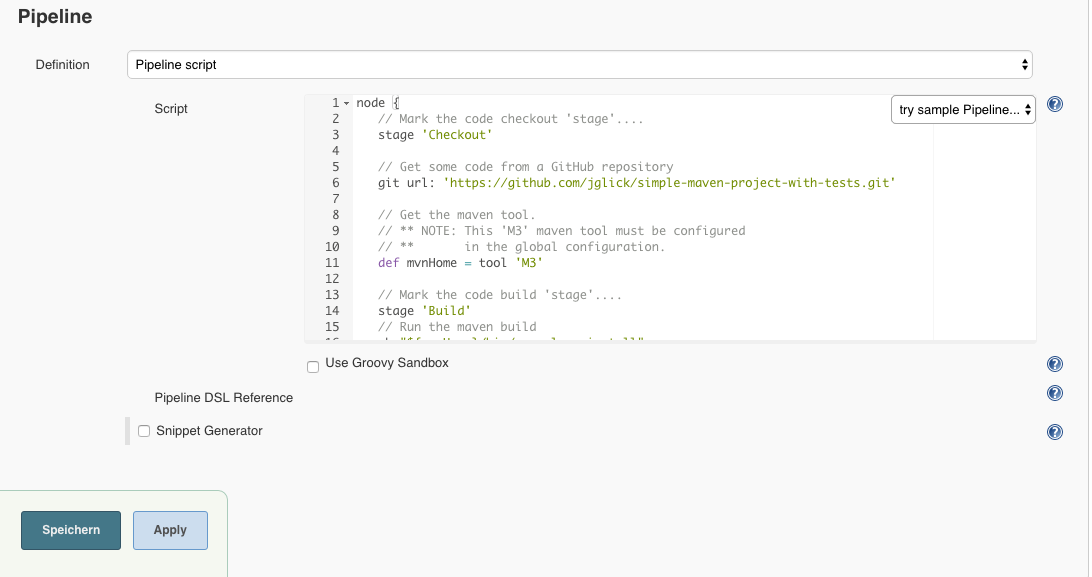Click the help icon beside the Script editor
Image resolution: width=1092 pixels, height=577 pixels.
[x=1054, y=104]
